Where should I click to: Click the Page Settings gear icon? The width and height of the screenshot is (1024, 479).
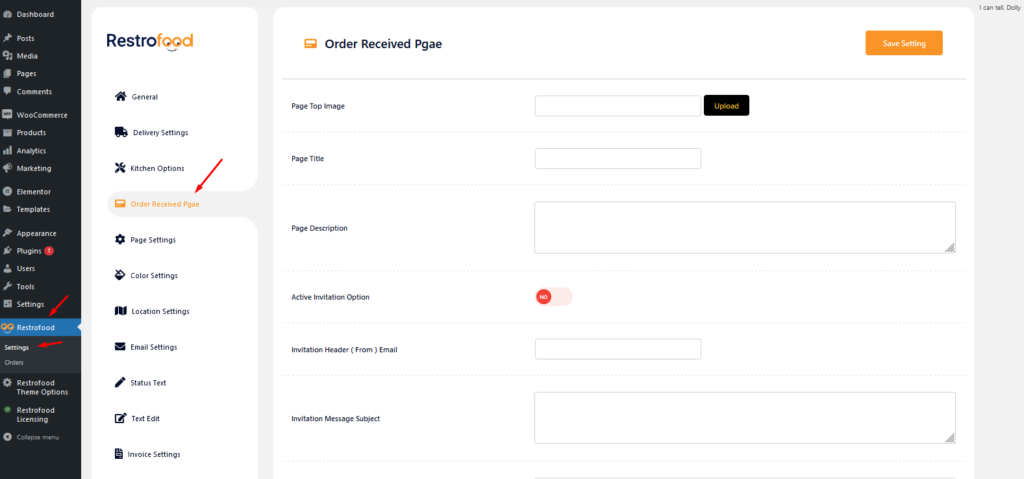pos(121,240)
